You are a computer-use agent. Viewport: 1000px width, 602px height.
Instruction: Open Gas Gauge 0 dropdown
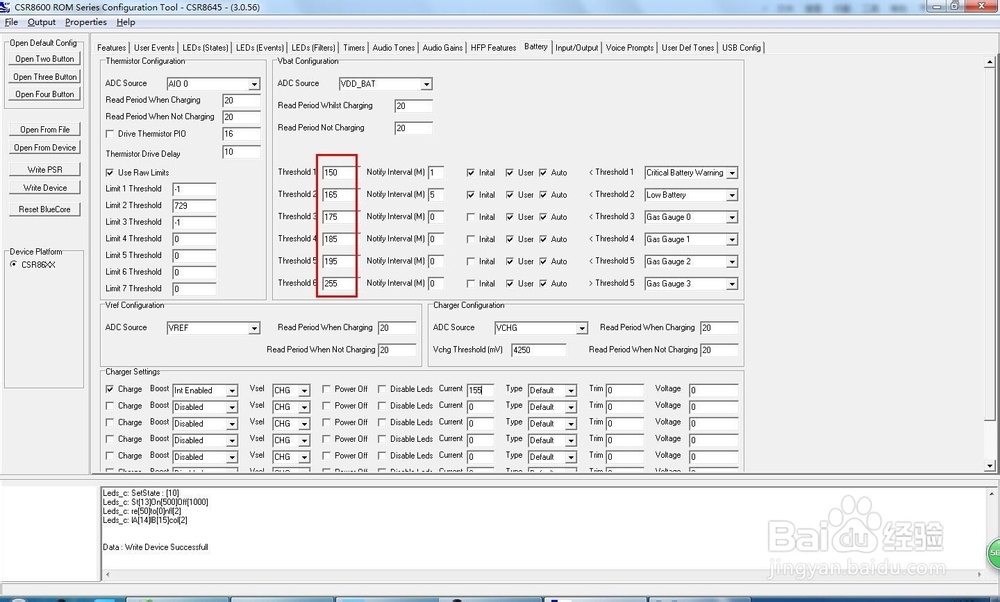(x=732, y=217)
